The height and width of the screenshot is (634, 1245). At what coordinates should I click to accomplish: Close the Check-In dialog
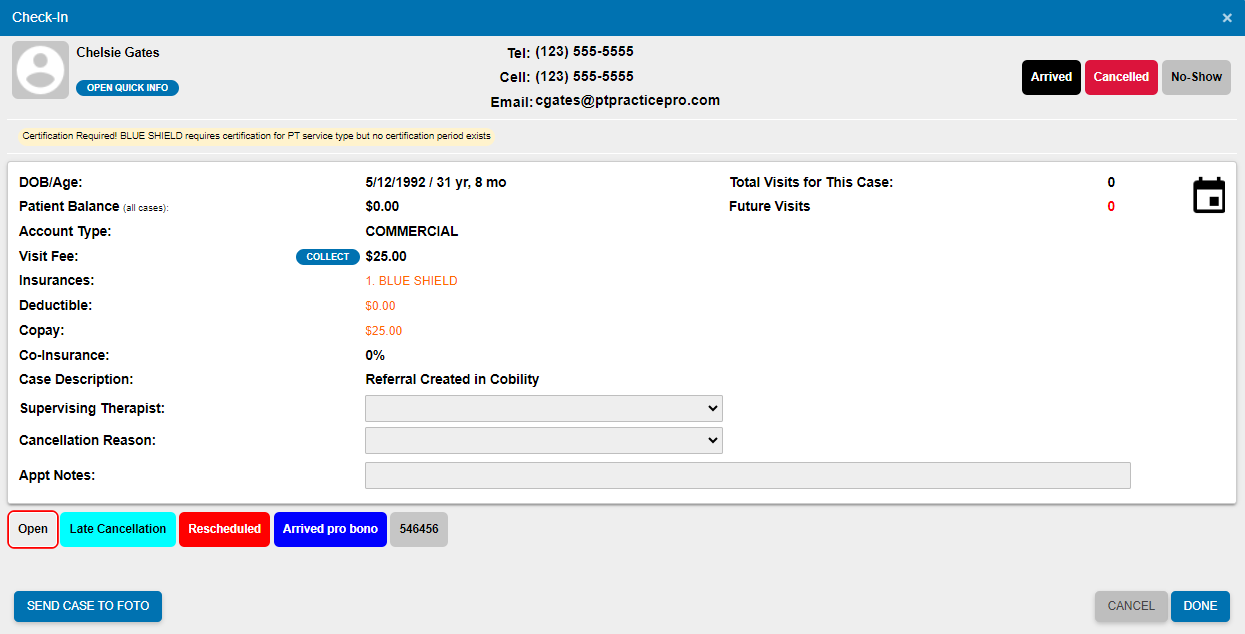point(1227,17)
